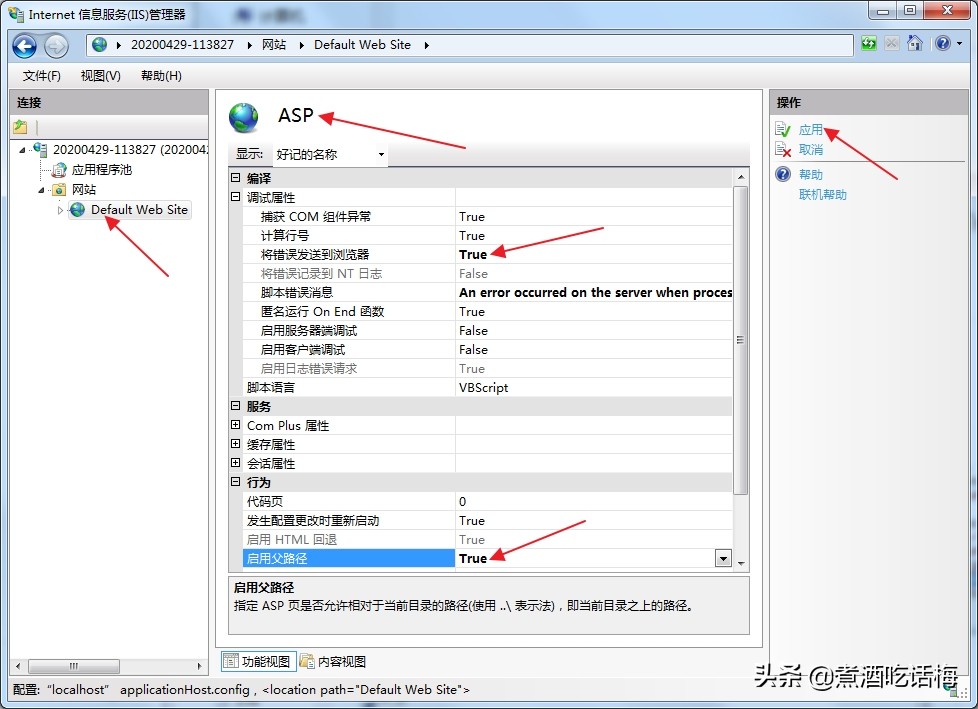Click 20200429-113827 breadcrumb segment
The image size is (978, 709).
click(x=182, y=45)
